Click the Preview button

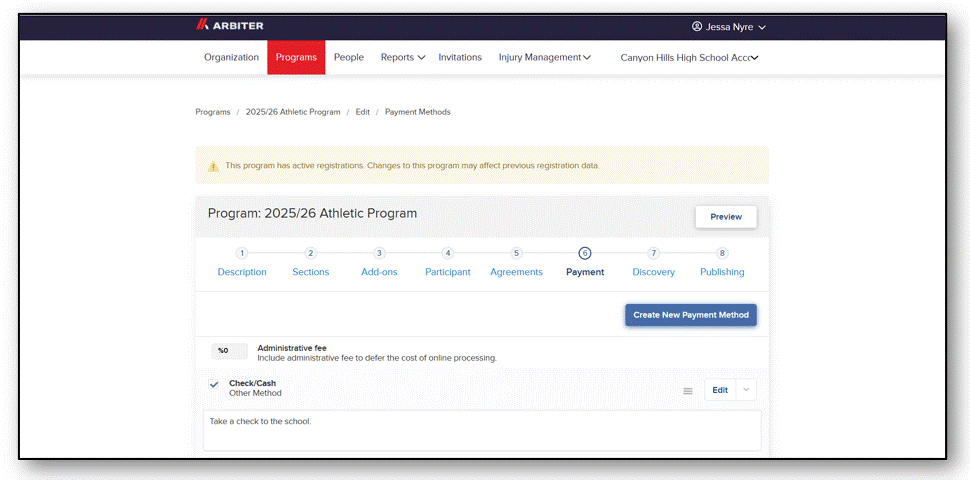(x=726, y=217)
